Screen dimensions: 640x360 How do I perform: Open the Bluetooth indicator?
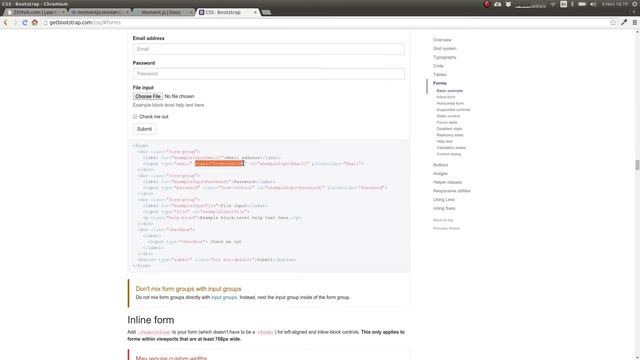[x=572, y=4]
